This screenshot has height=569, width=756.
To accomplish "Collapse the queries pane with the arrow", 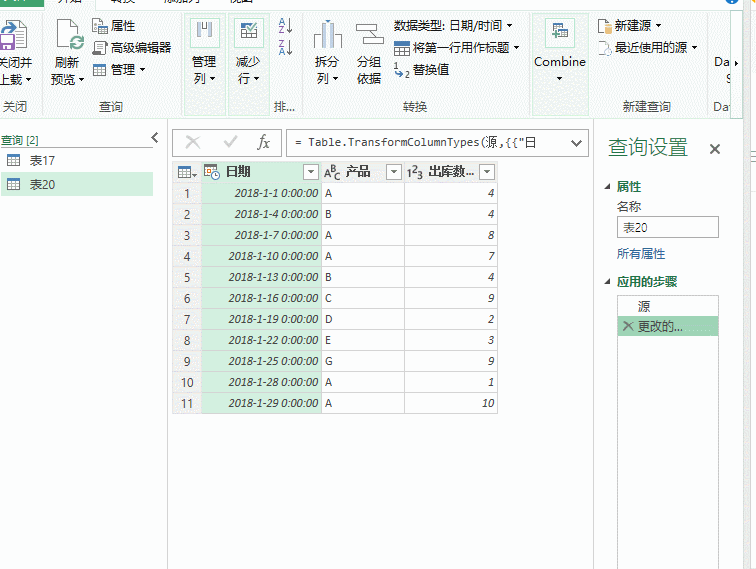I will [x=155, y=138].
